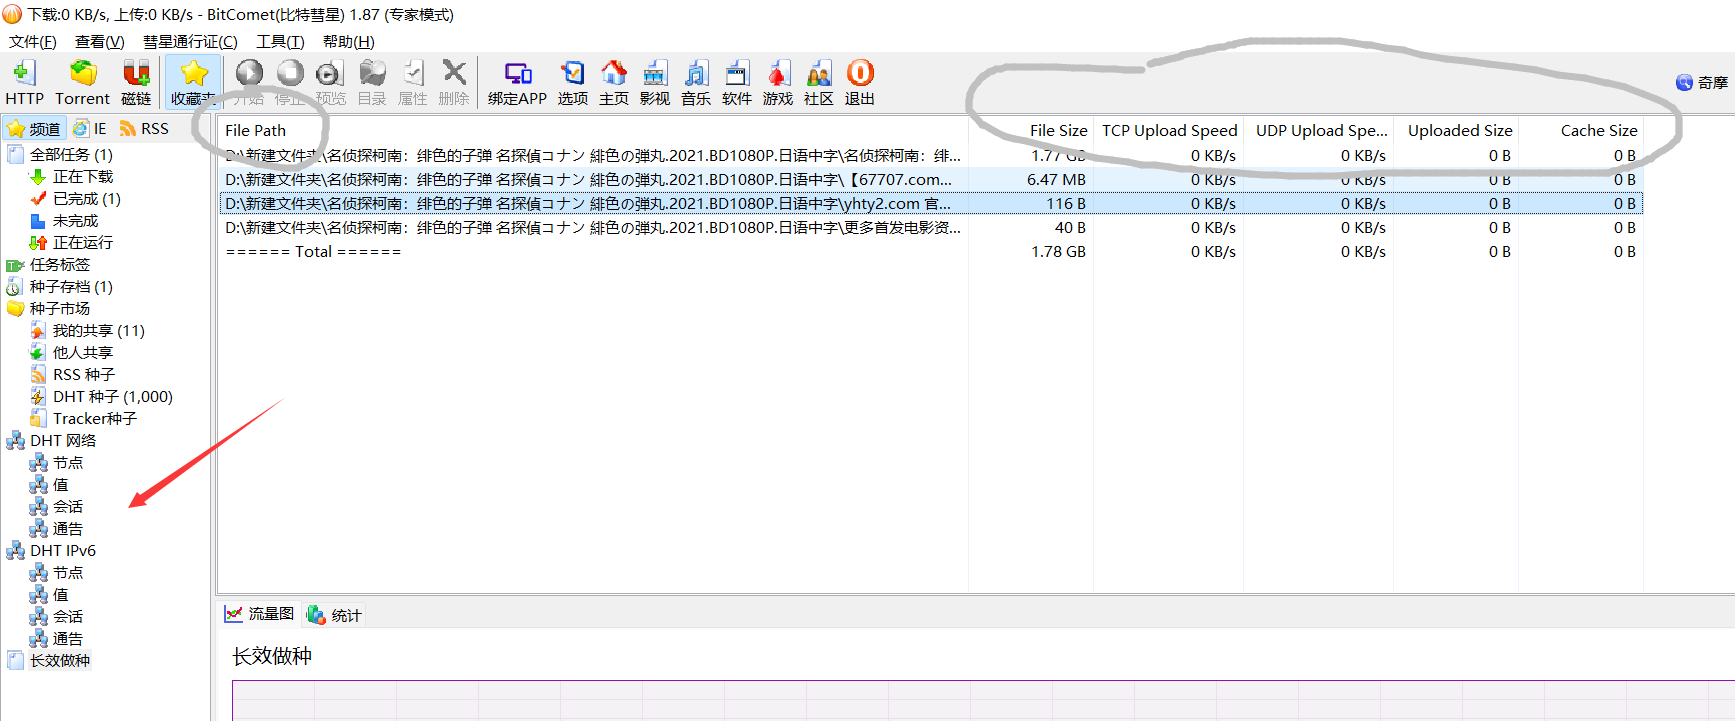Viewport: 1735px width, 721px height.
Task: Sort by the File Path column header
Action: pyautogui.click(x=593, y=130)
